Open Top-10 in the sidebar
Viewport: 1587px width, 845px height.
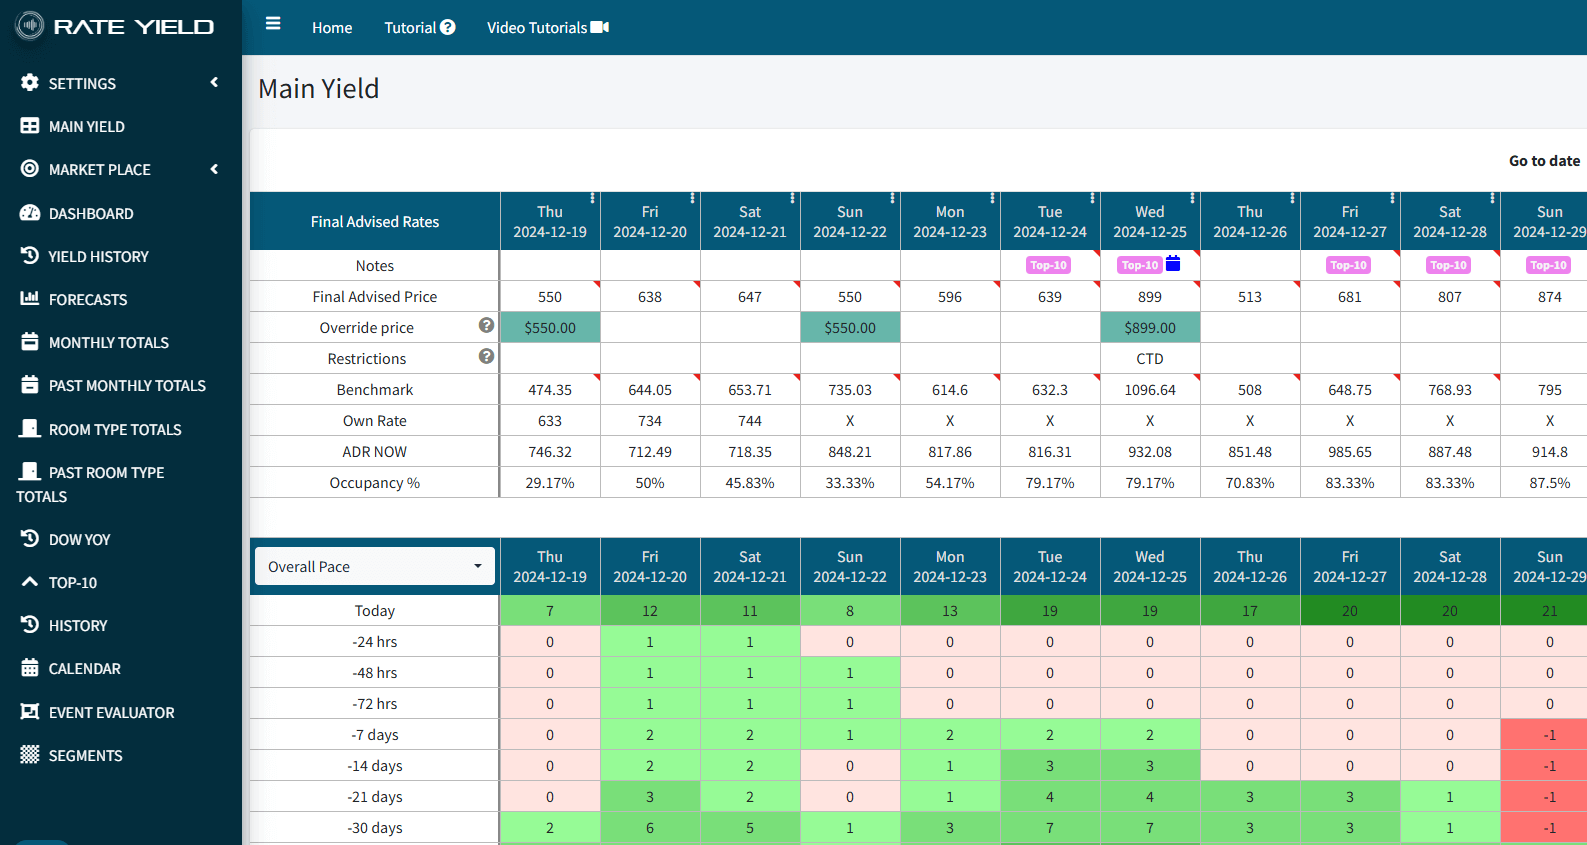[x=72, y=583]
